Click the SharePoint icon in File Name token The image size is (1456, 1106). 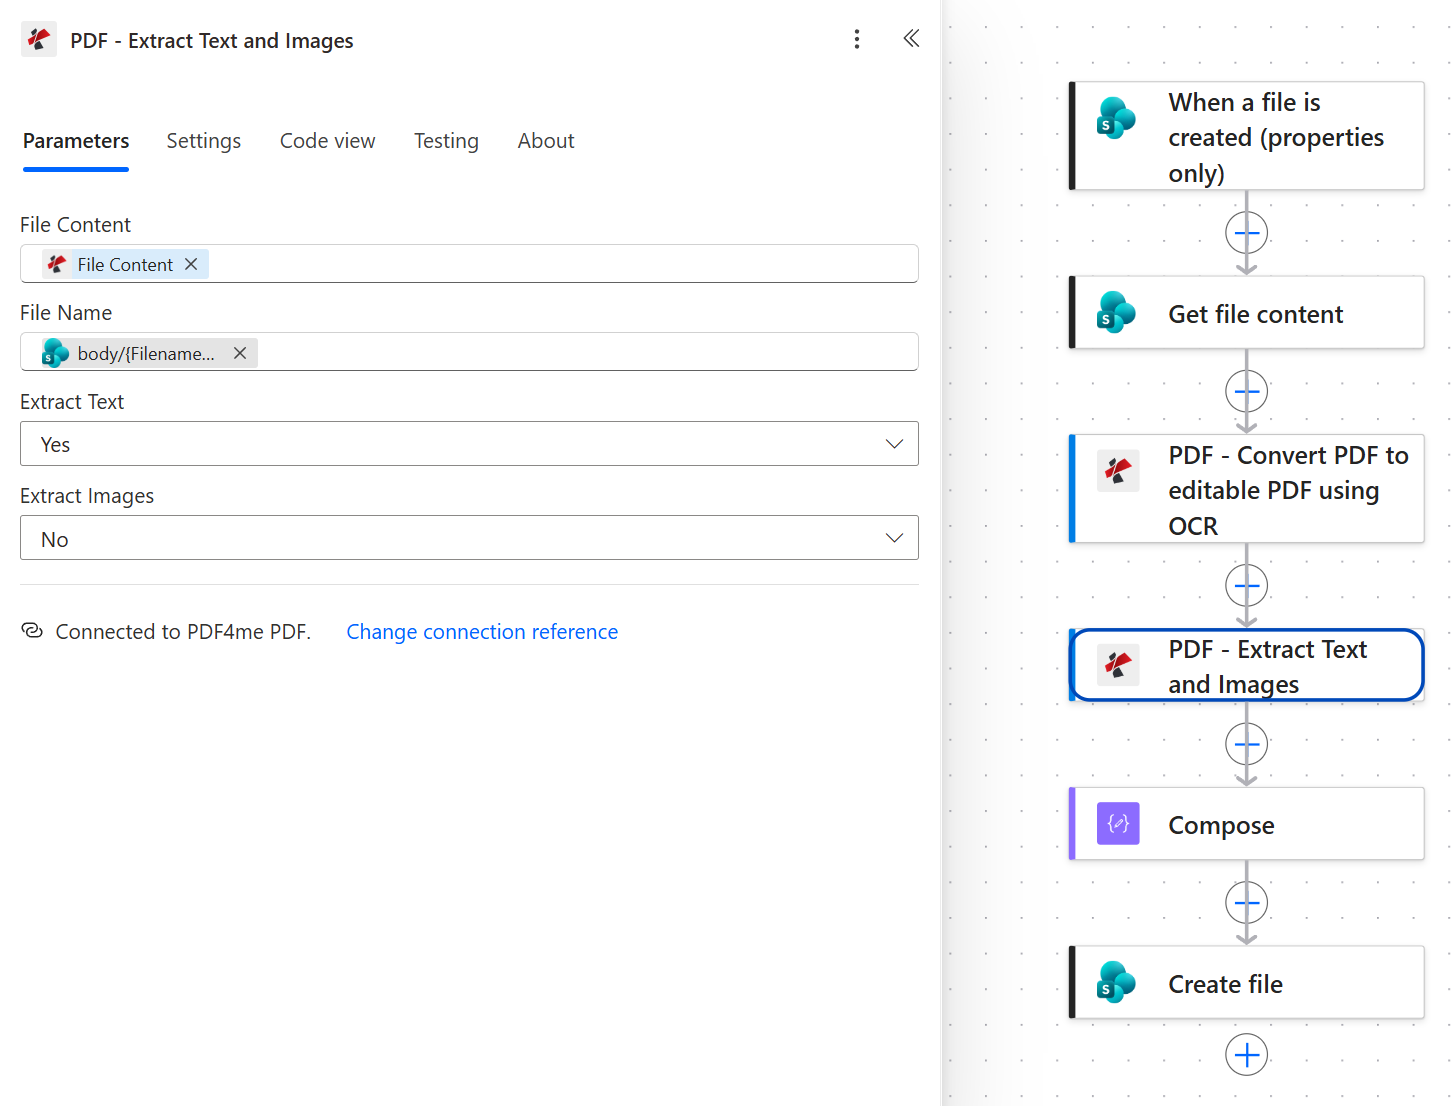coord(56,353)
